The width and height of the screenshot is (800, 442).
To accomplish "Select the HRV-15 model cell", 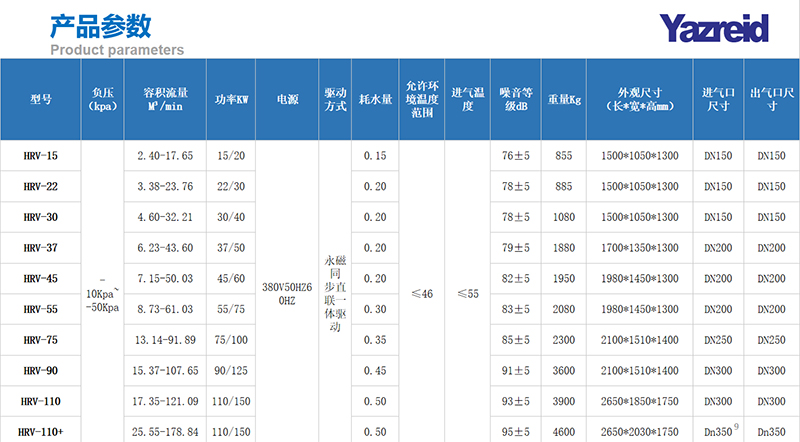I will tap(41, 156).
